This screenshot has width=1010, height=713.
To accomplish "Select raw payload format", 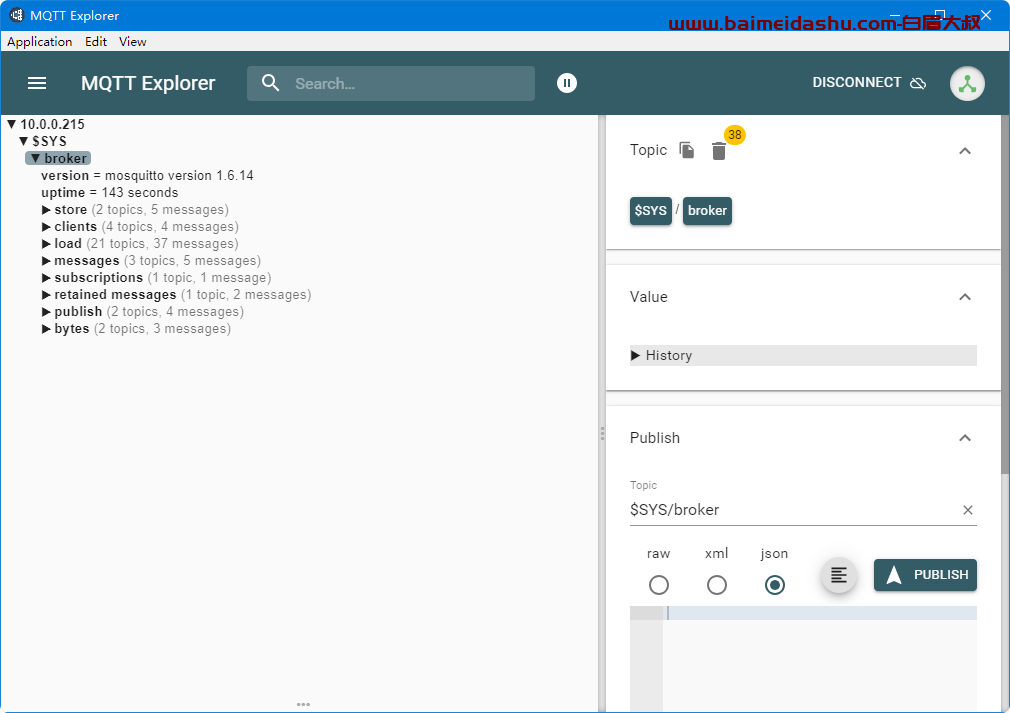I will 658,585.
